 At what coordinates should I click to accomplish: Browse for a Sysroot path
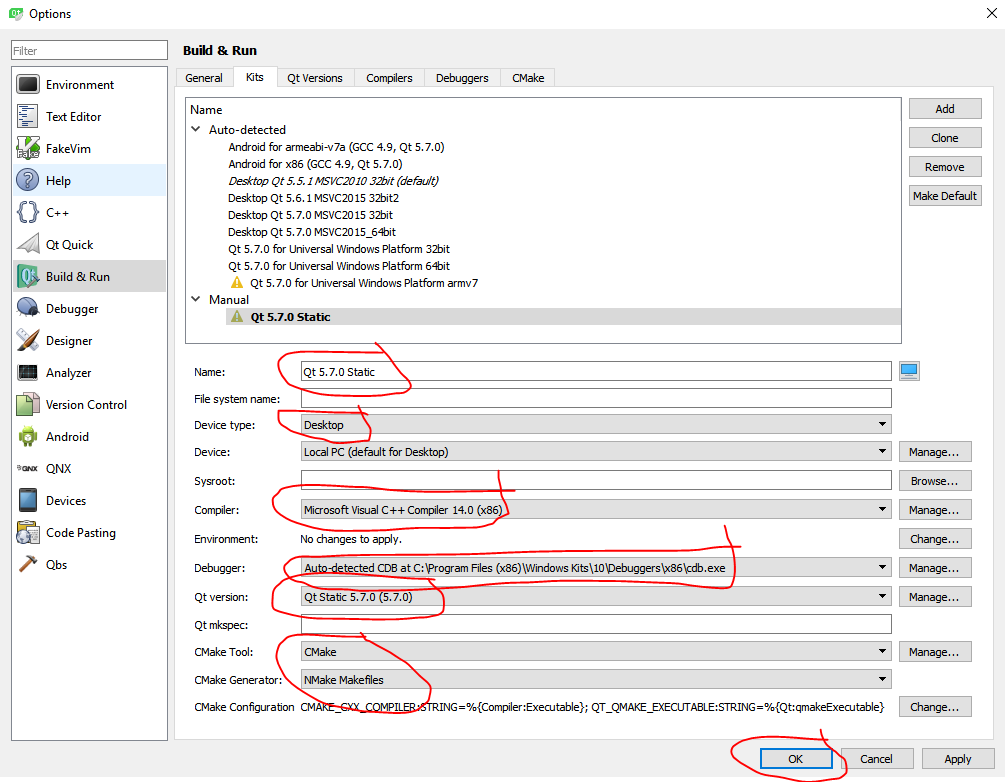(x=934, y=481)
